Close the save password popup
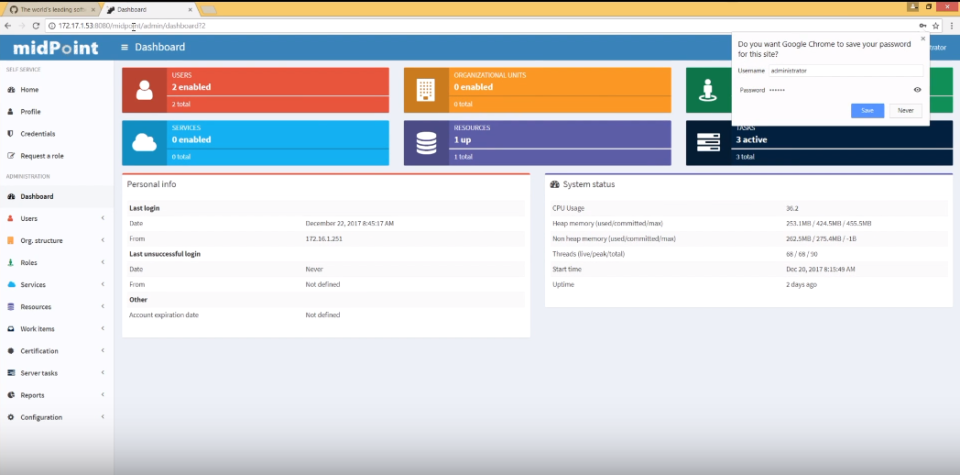 [x=923, y=39]
